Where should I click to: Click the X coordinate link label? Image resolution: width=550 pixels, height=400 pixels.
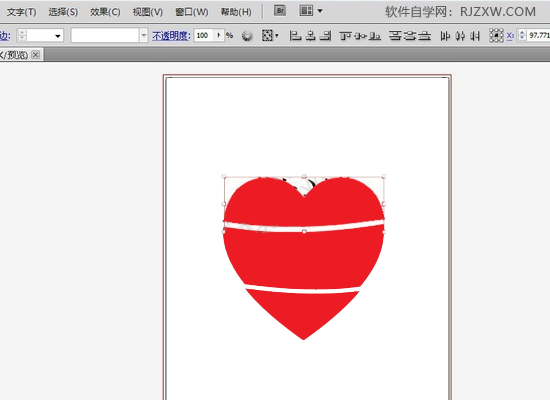pyautogui.click(x=510, y=35)
